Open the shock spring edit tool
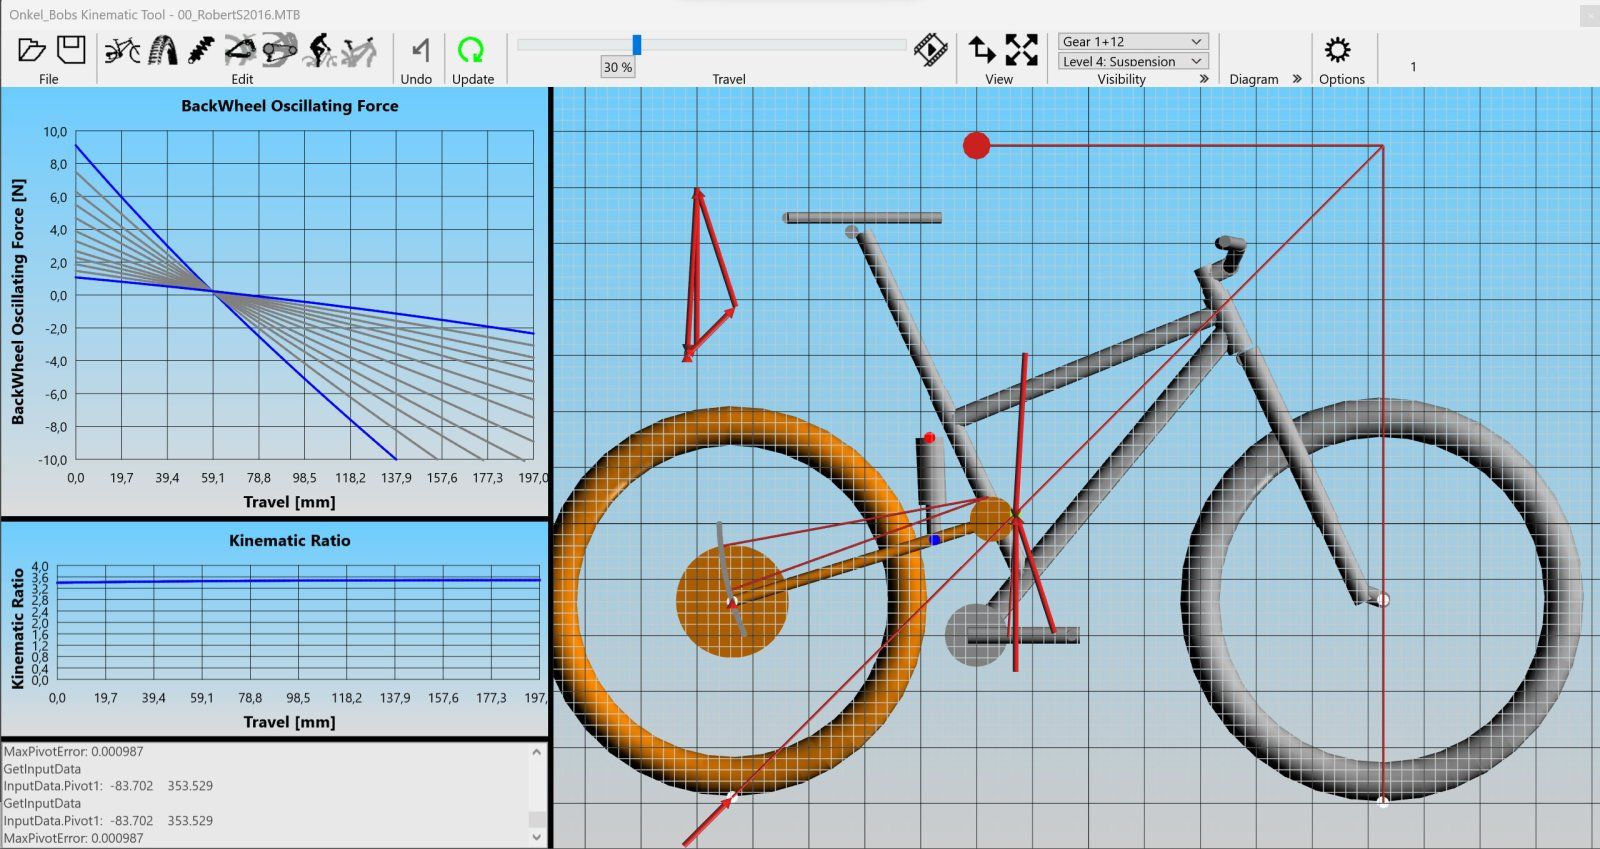The height and width of the screenshot is (849, 1600). pos(201,50)
